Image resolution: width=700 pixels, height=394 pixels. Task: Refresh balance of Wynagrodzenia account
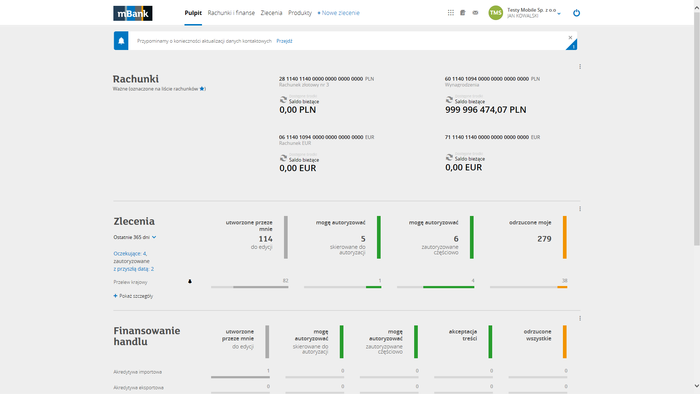tap(449, 100)
